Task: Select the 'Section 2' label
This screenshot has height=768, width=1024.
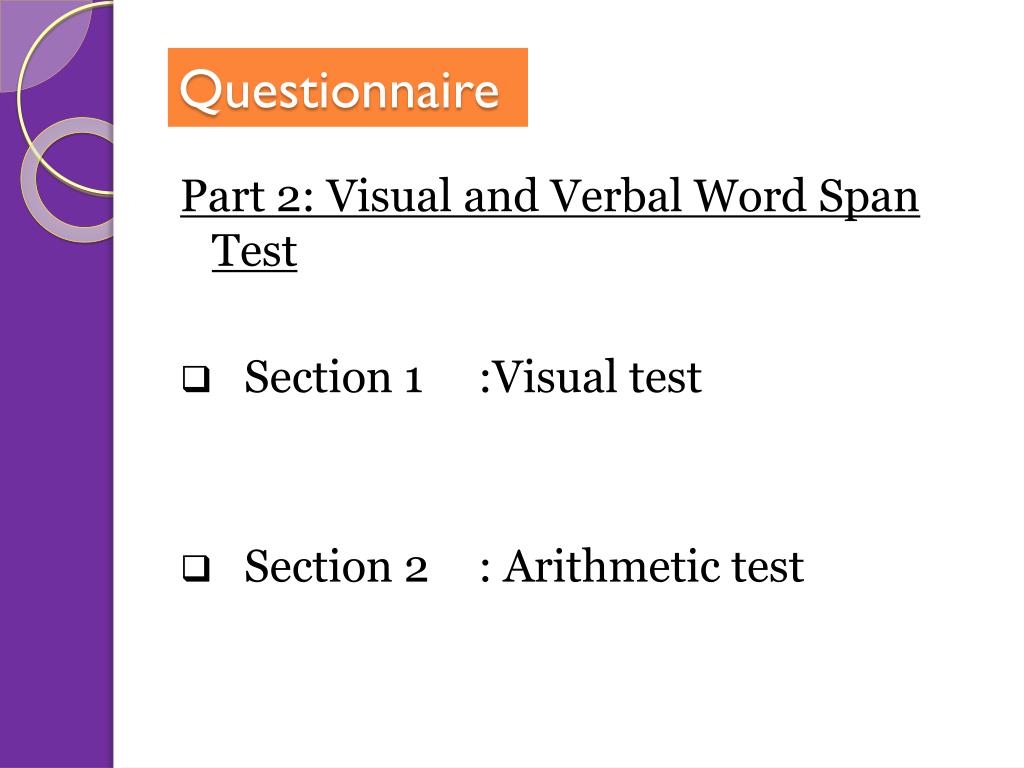Action: point(336,566)
